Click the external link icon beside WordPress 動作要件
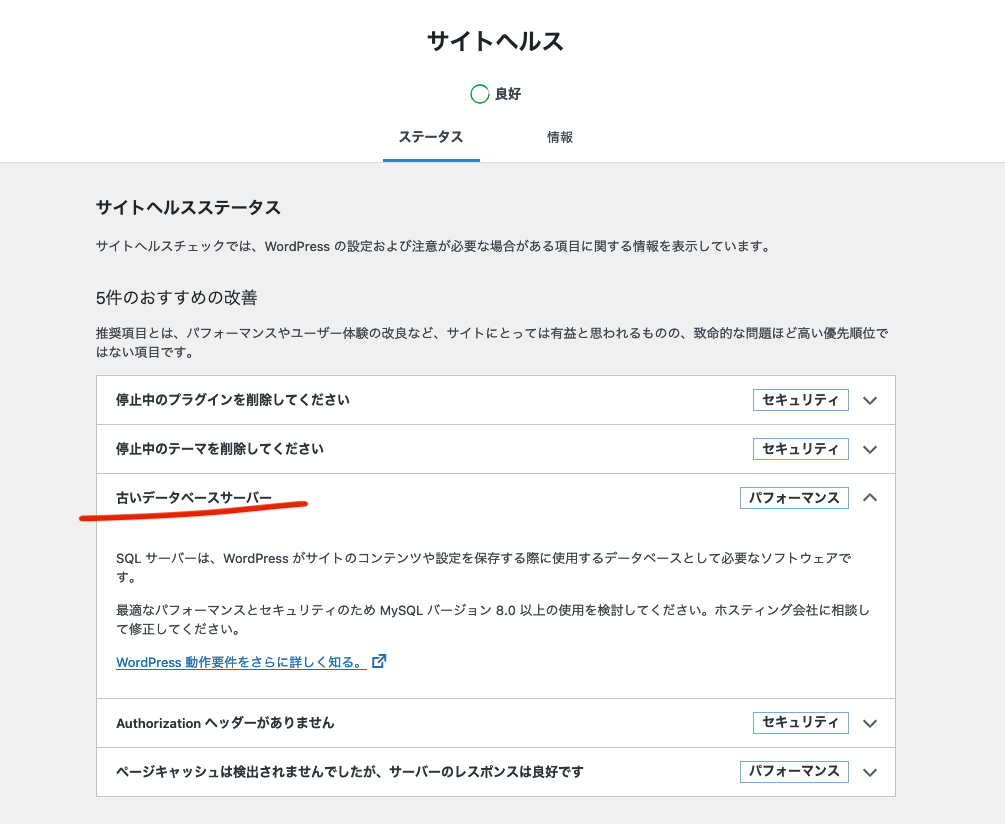Image resolution: width=1005 pixels, height=824 pixels. tap(379, 661)
